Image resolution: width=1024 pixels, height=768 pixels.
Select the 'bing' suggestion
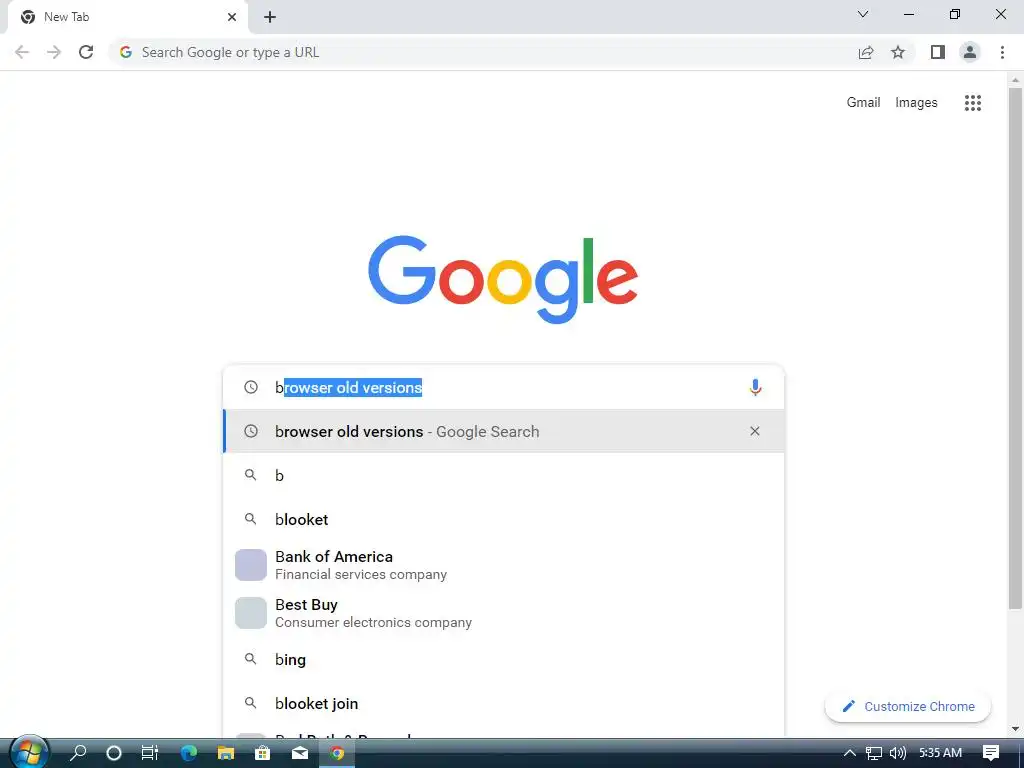click(504, 660)
